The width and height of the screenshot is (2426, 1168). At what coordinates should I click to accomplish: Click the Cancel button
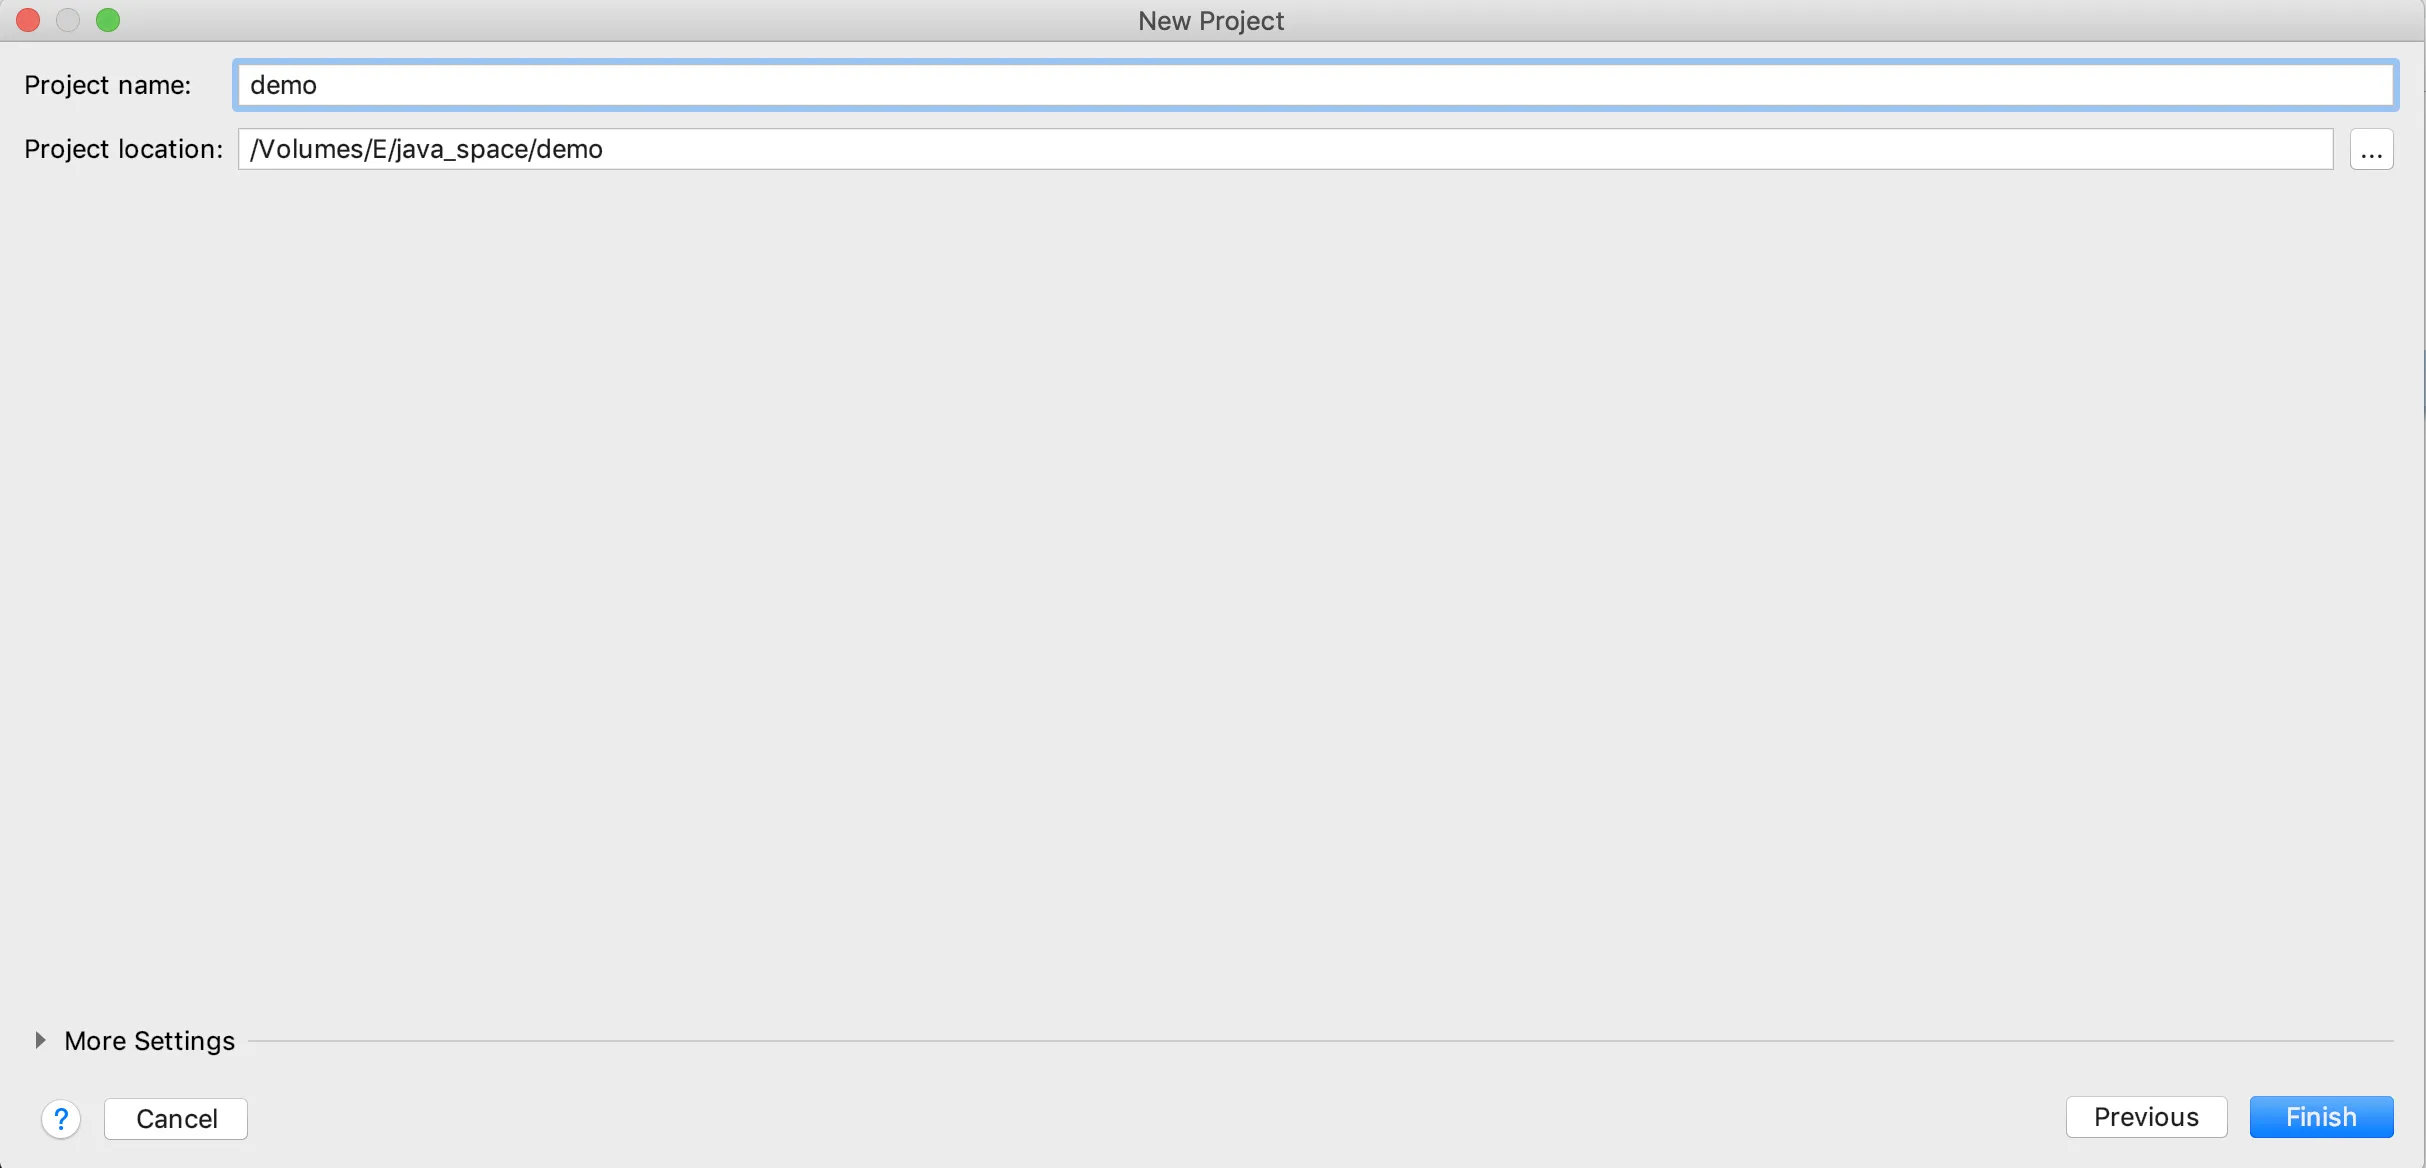click(x=176, y=1118)
